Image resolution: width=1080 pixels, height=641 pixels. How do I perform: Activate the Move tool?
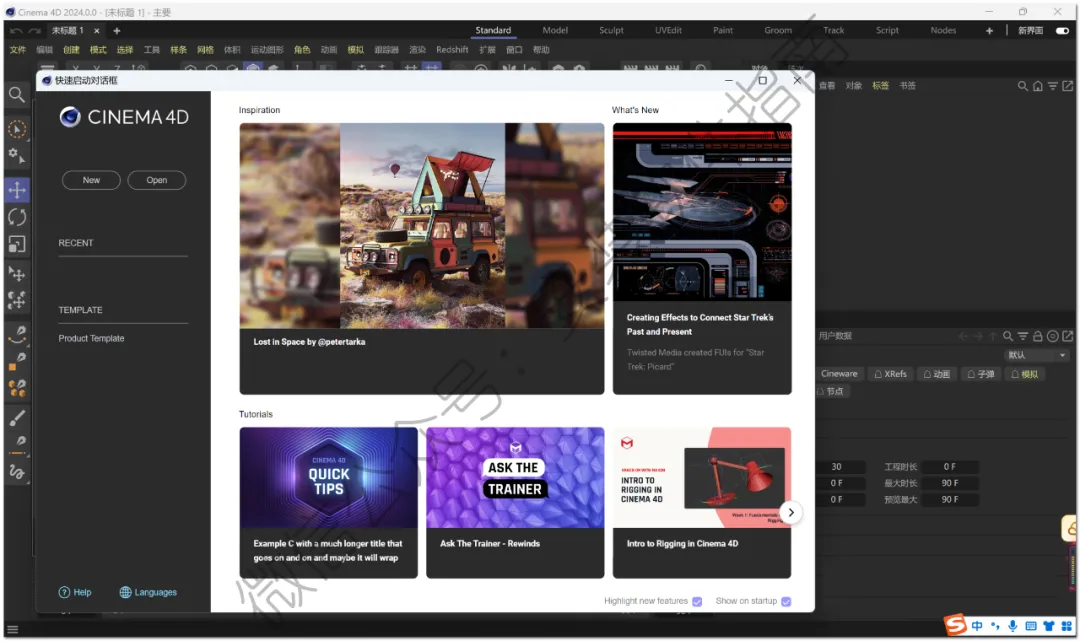pyautogui.click(x=17, y=190)
